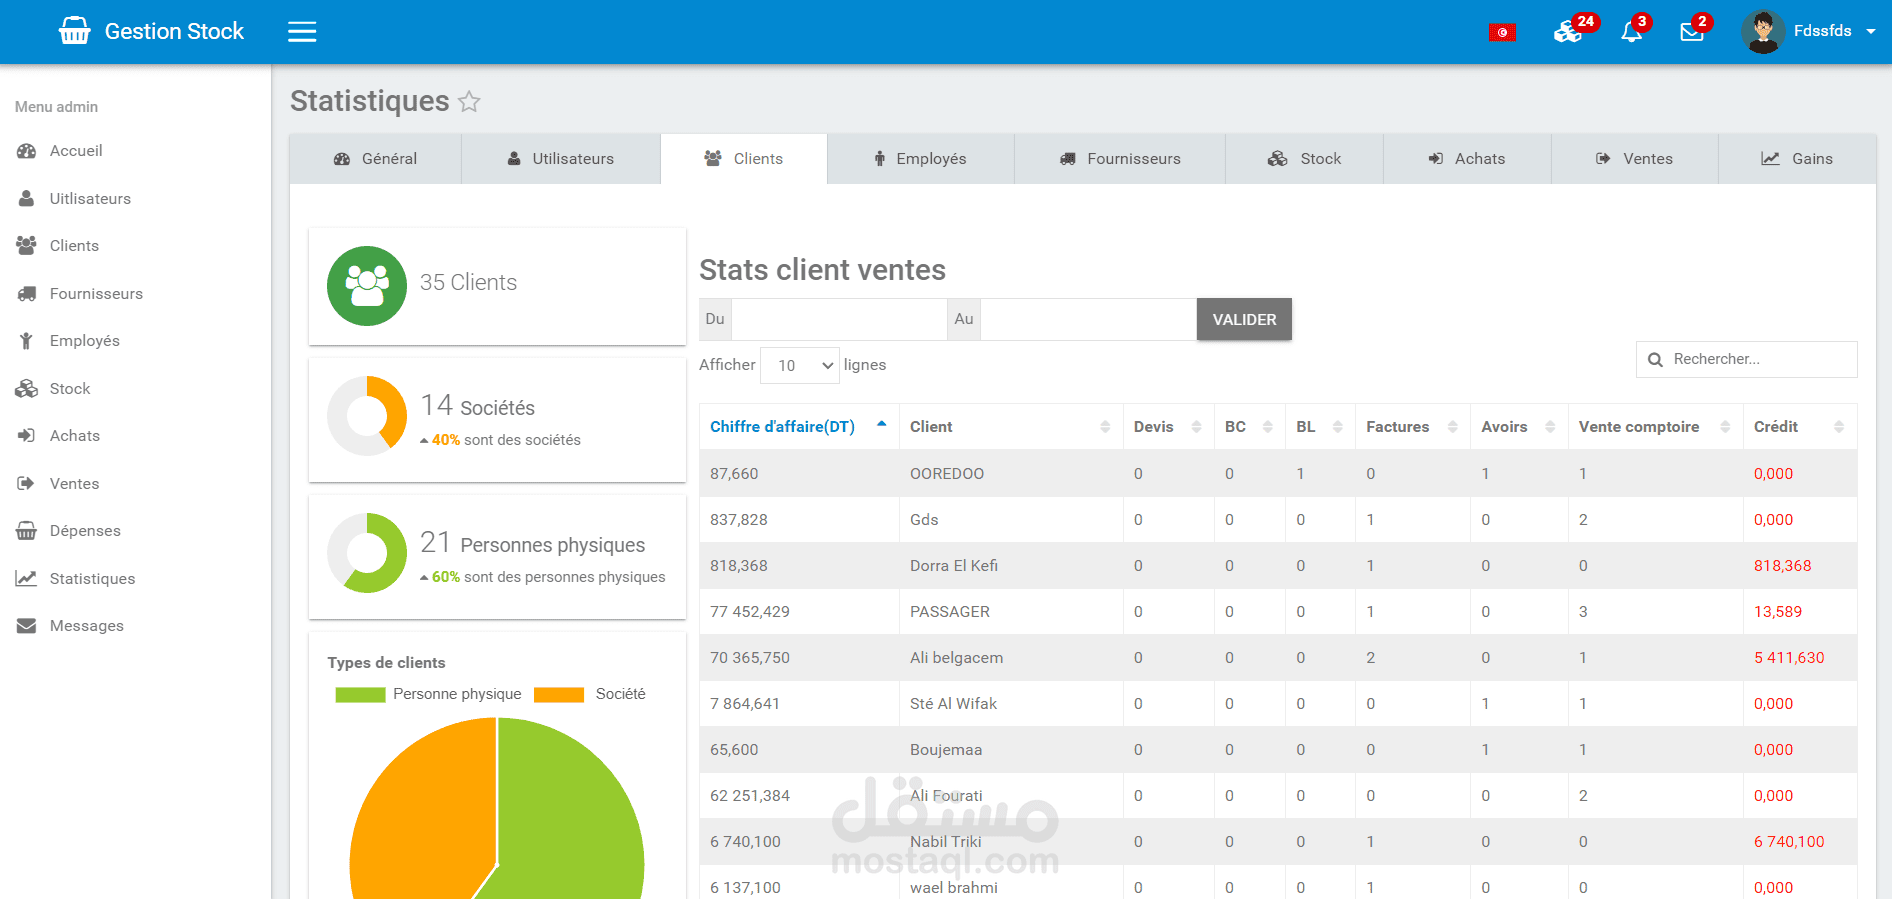
Task: Sort table by Devis column
Action: point(1168,427)
